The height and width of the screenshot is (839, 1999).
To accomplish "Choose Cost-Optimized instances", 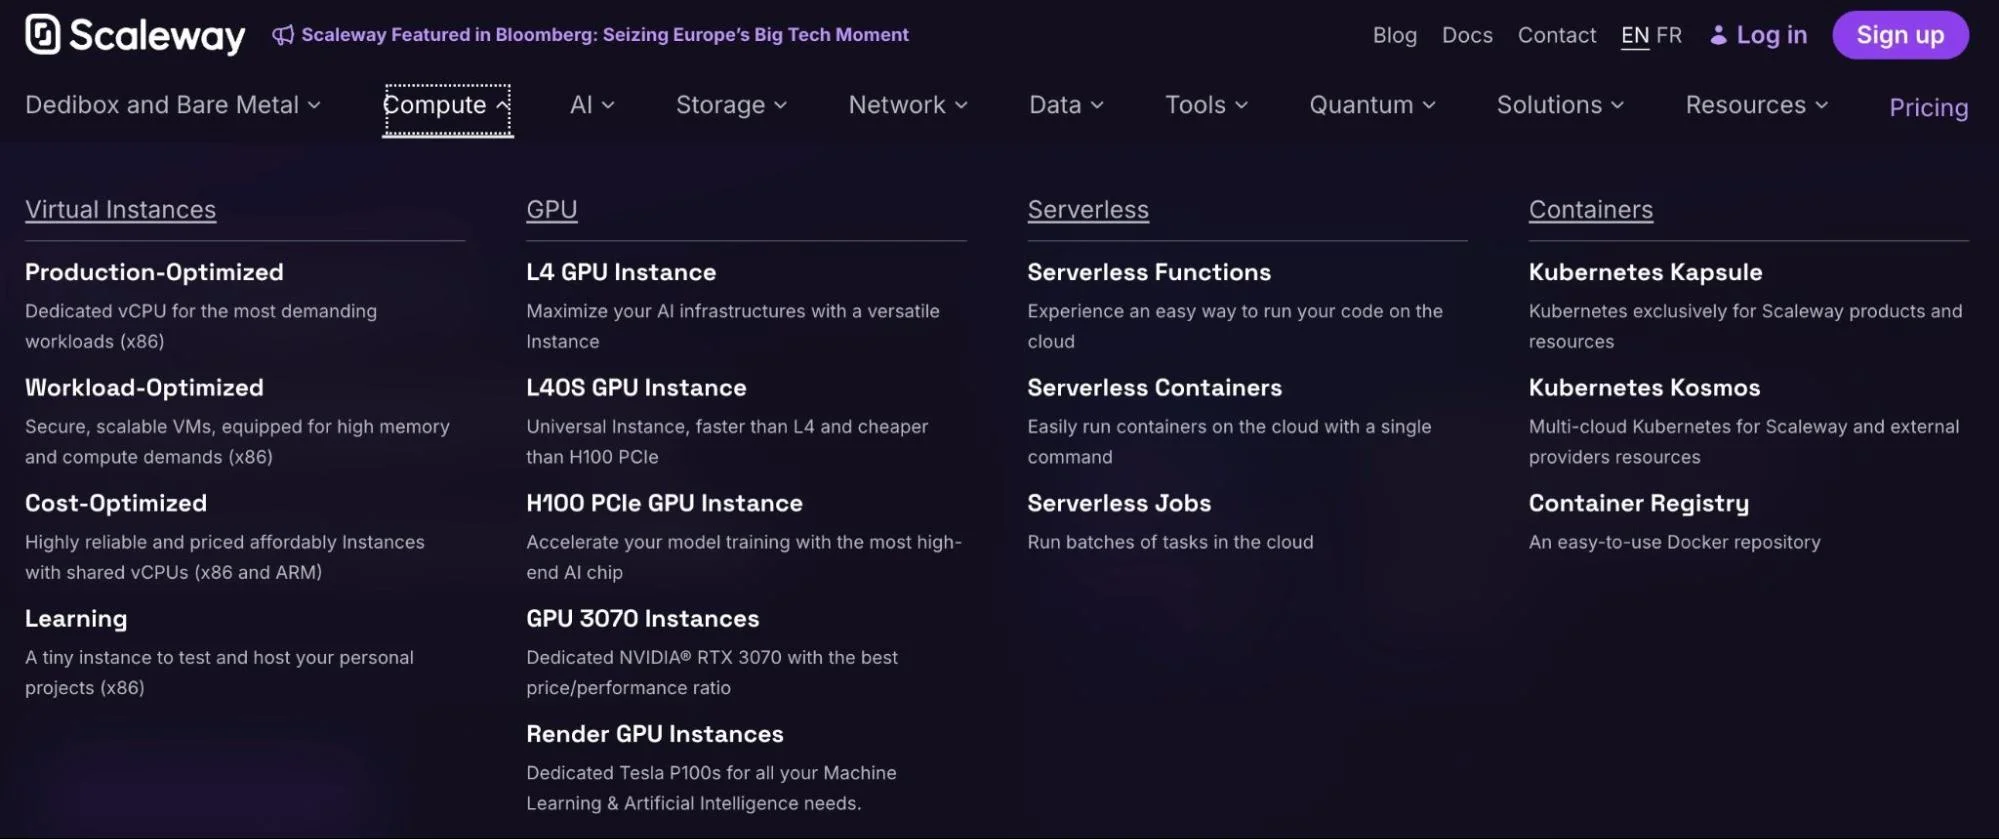I will coord(116,503).
